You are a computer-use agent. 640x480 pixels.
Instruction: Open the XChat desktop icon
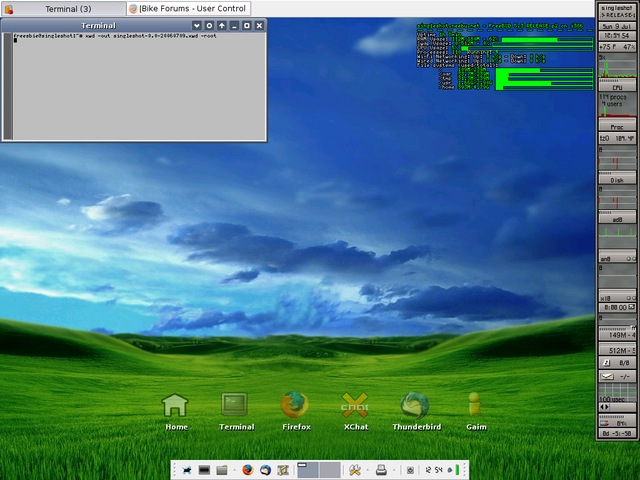(355, 411)
